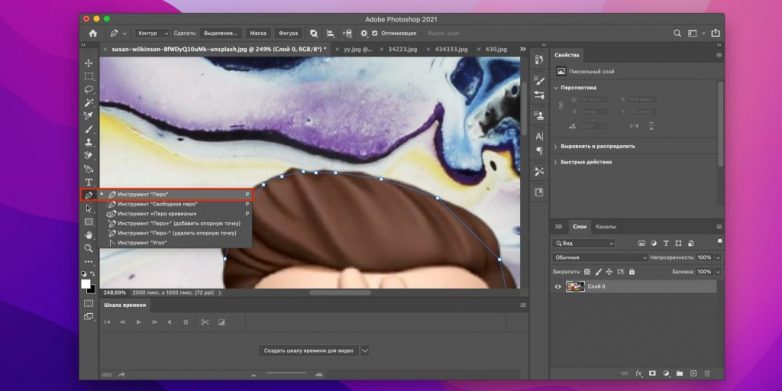The height and width of the screenshot is (391, 782).
Task: Open blend mode Обычные dropdown
Action: [600, 258]
